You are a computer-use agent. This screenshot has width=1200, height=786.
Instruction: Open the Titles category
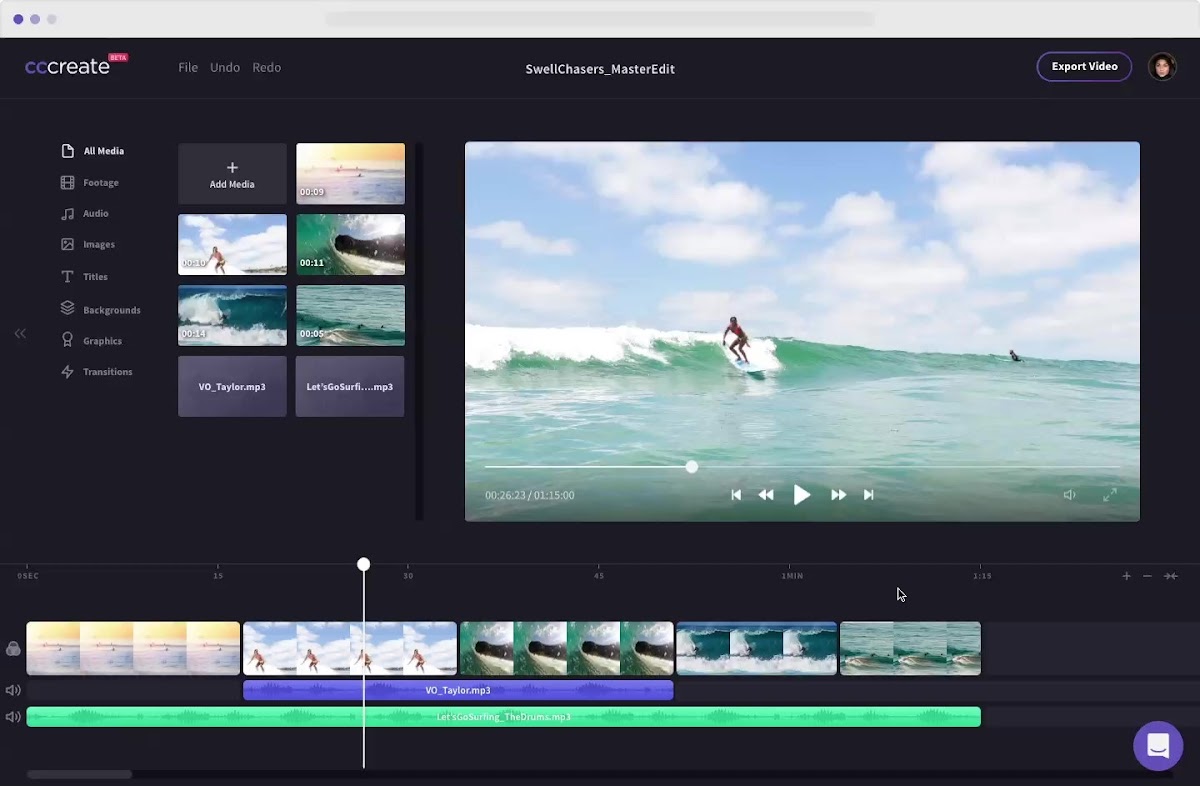84,277
